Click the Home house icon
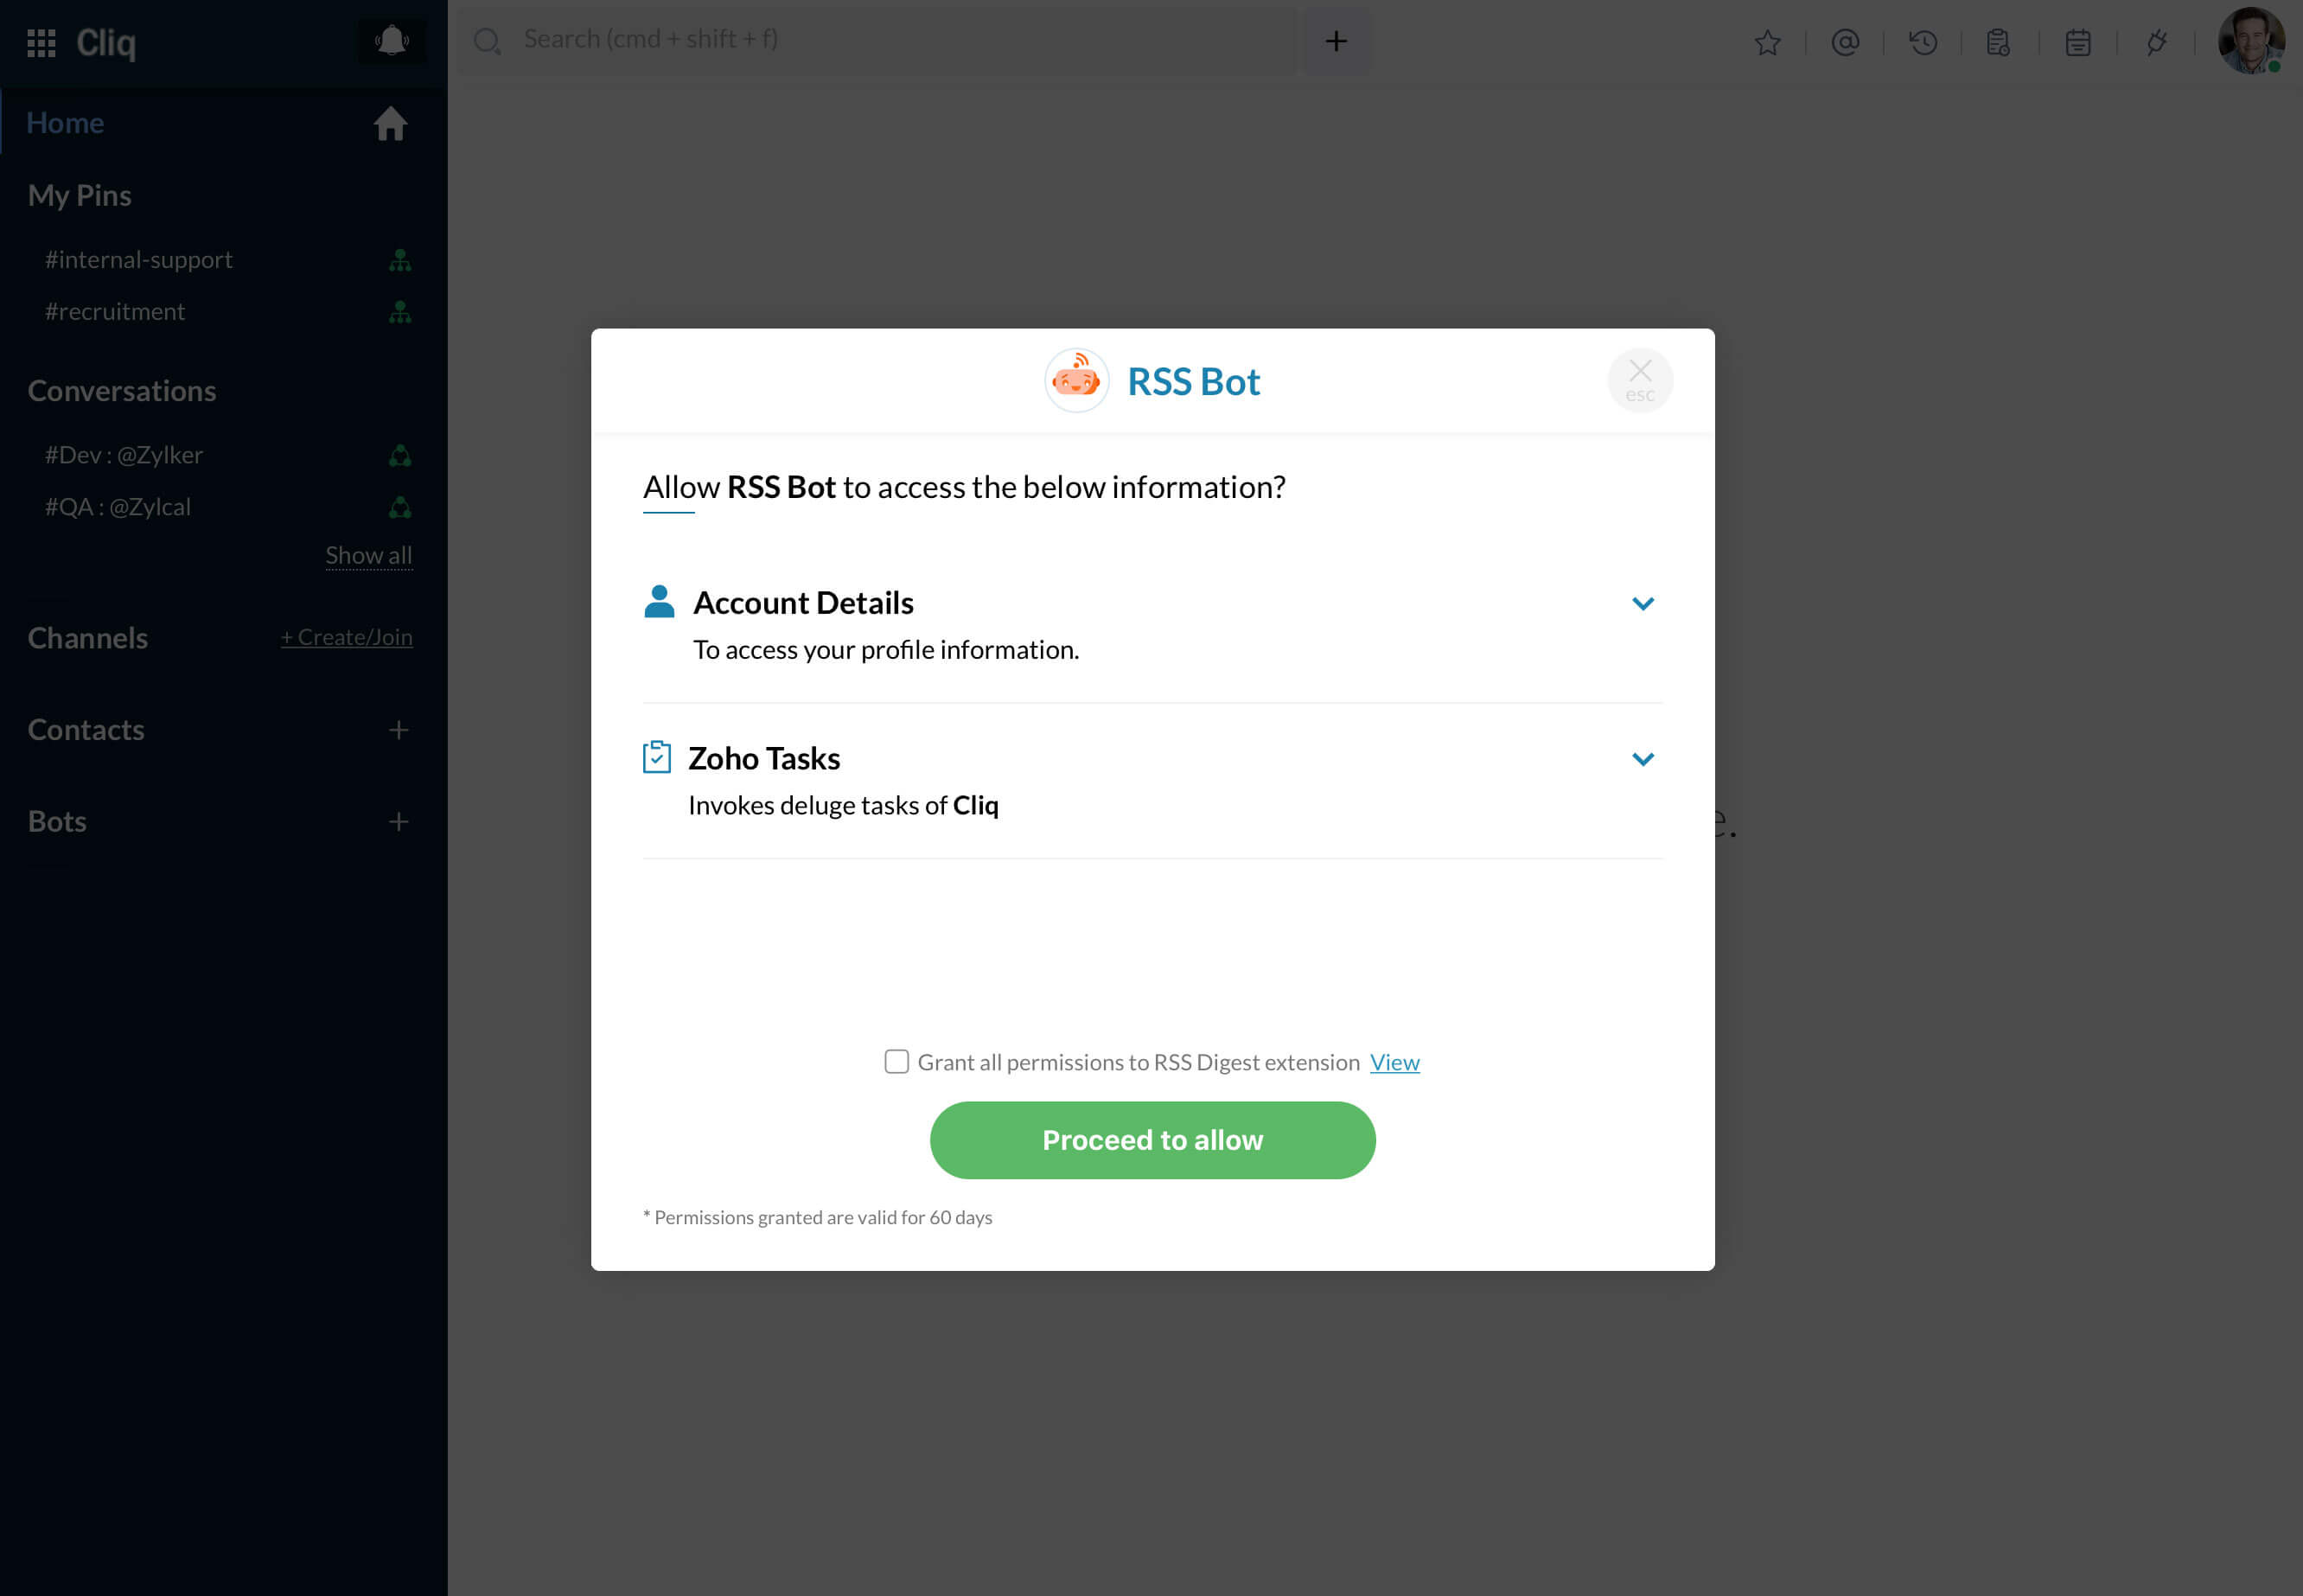 391,123
